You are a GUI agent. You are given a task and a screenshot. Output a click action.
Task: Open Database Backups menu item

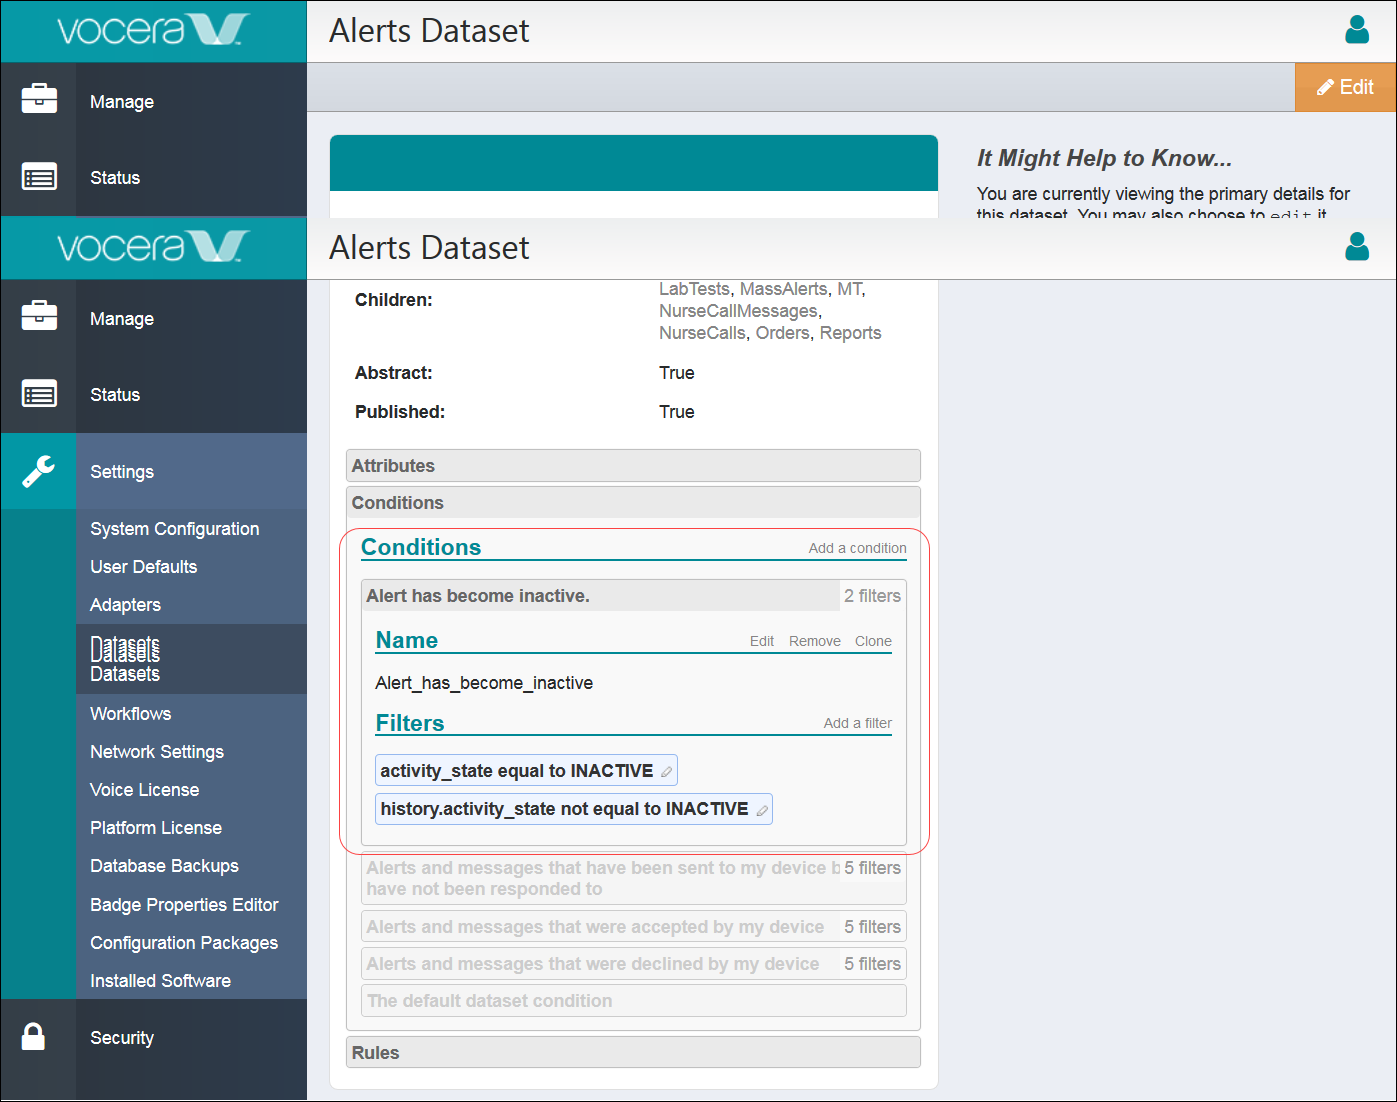tap(164, 866)
